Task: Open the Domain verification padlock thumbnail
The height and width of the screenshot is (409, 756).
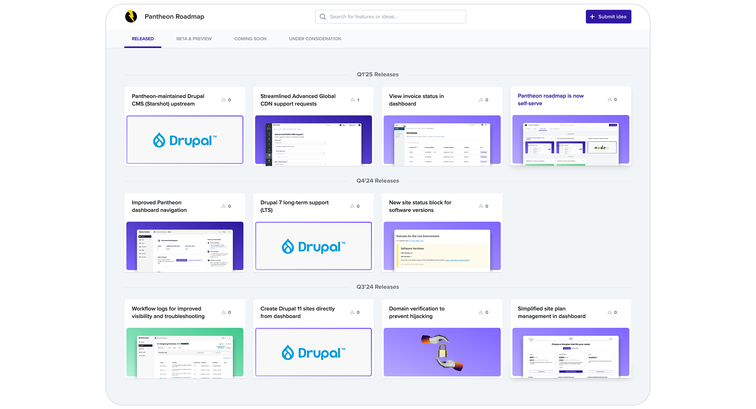Action: point(443,353)
